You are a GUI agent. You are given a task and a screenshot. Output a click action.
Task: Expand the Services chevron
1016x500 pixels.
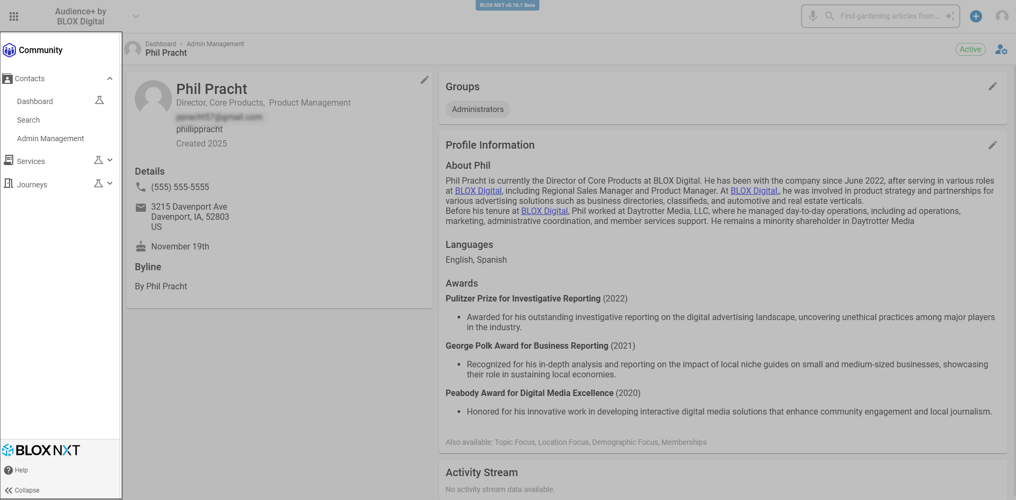(110, 160)
